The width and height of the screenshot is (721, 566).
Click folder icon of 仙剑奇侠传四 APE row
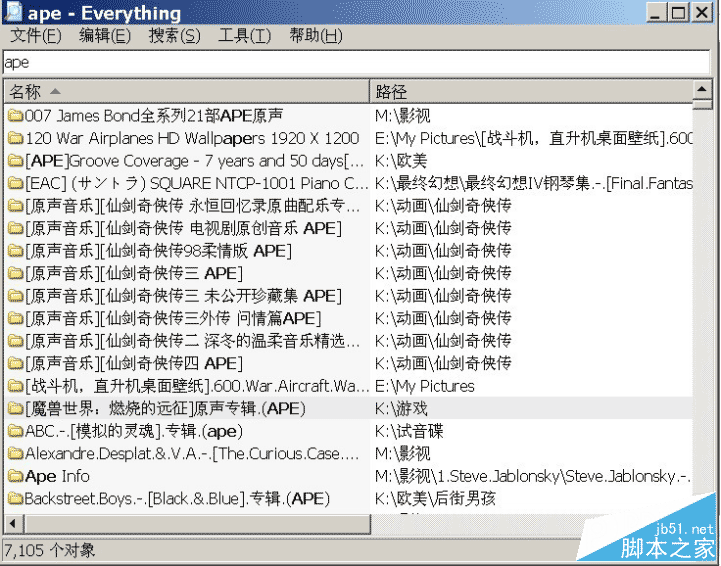point(16,364)
